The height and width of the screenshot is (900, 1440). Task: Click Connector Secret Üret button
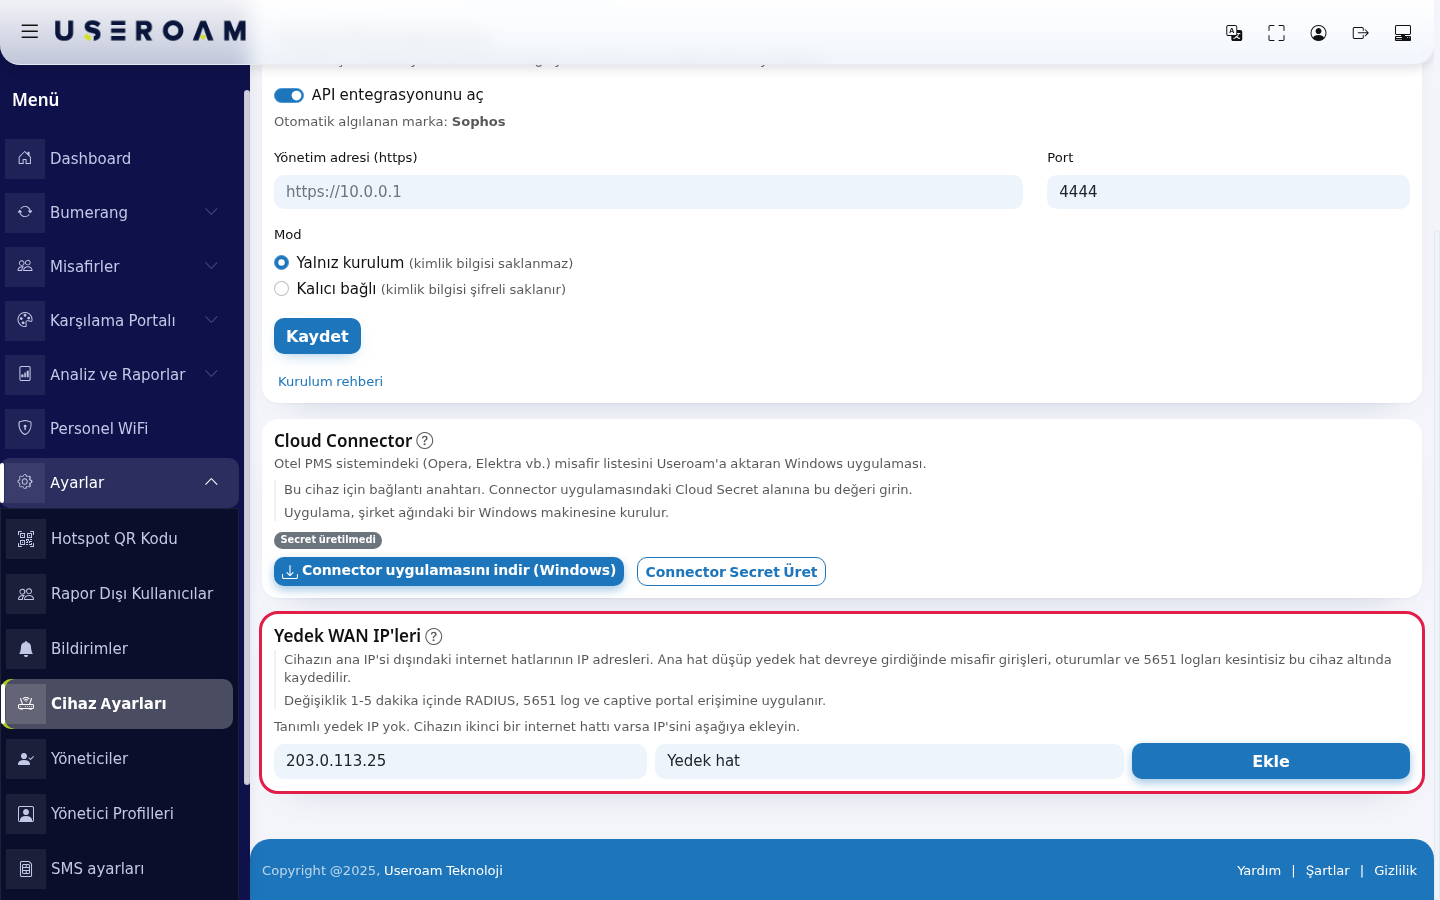(x=731, y=572)
